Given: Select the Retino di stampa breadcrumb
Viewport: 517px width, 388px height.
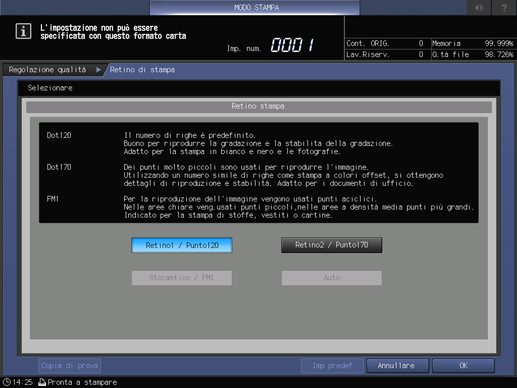Looking at the screenshot, I should 142,70.
